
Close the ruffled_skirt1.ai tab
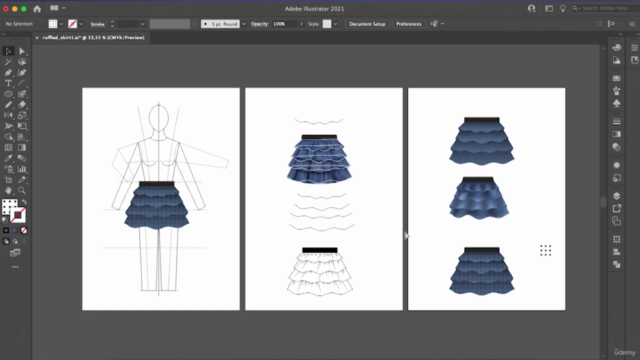37,38
